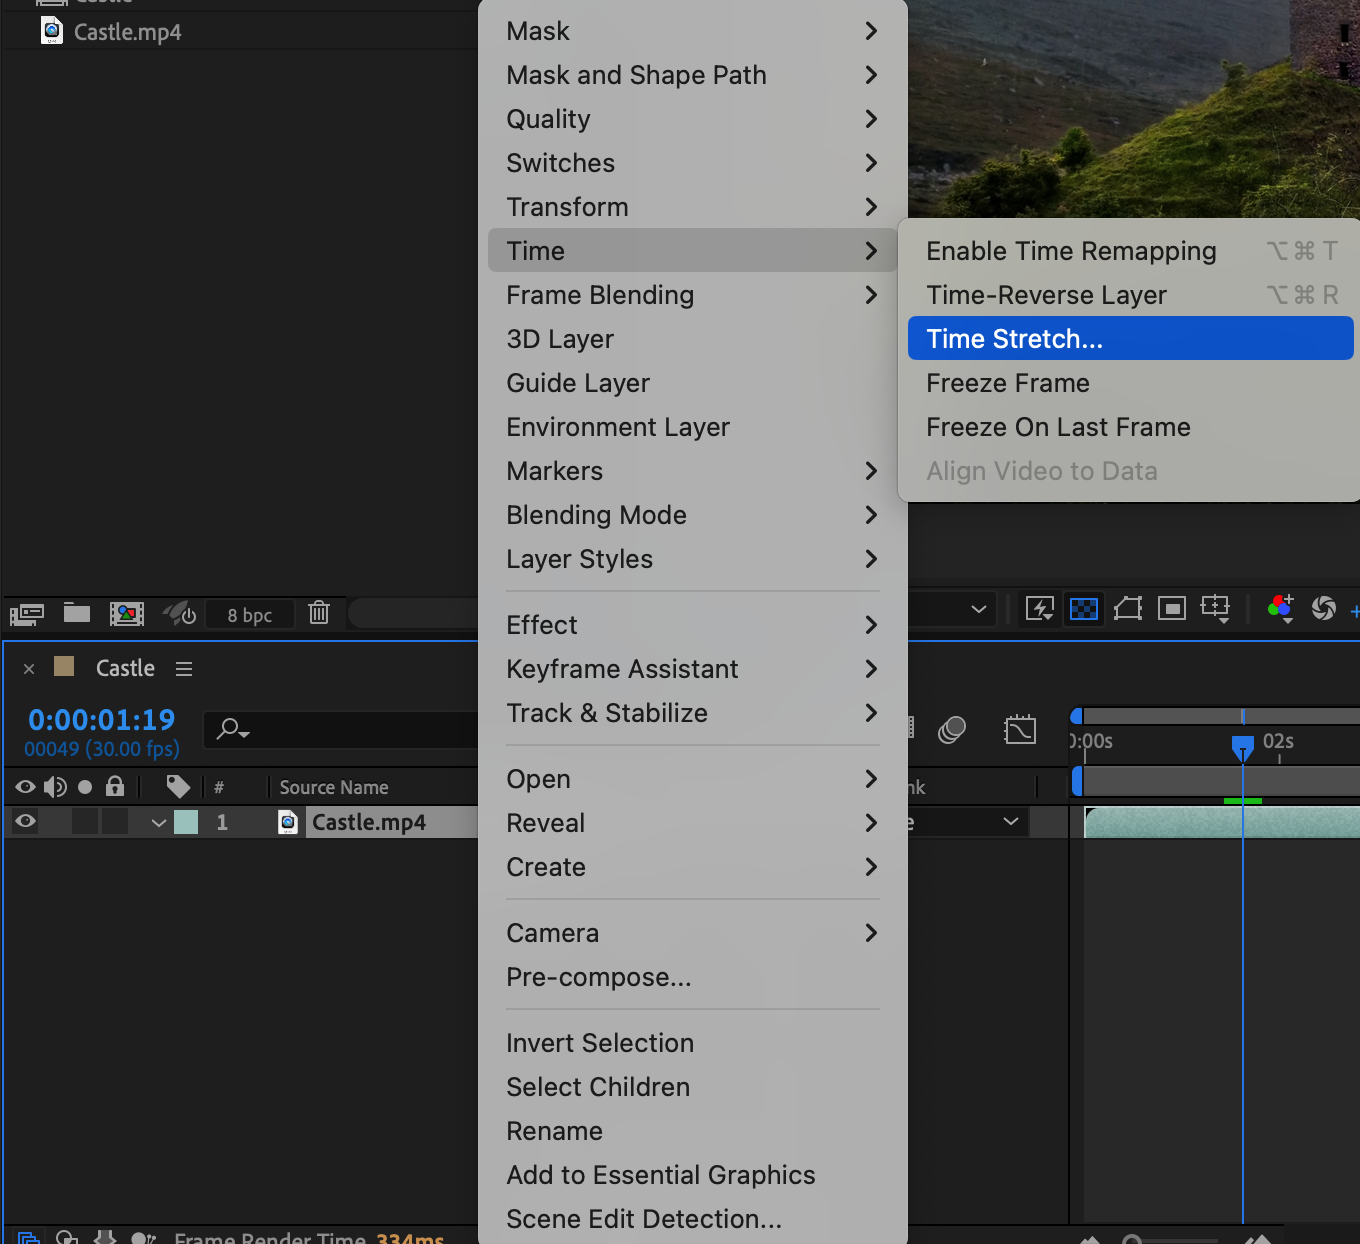Click the Interpret Footage icon in Project panel
Screen dimensions: 1360x1244
tap(26, 613)
